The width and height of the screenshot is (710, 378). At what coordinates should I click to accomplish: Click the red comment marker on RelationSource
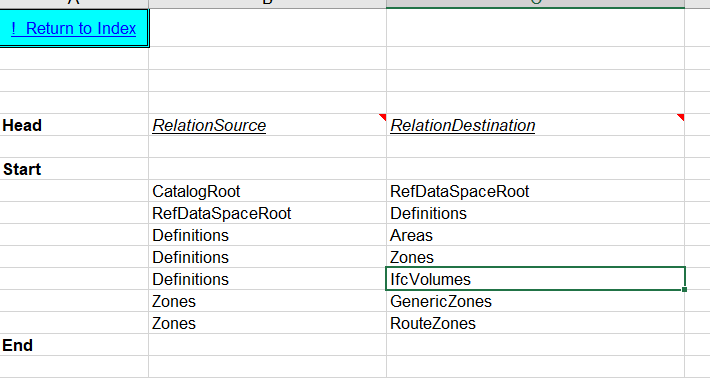click(x=383, y=117)
